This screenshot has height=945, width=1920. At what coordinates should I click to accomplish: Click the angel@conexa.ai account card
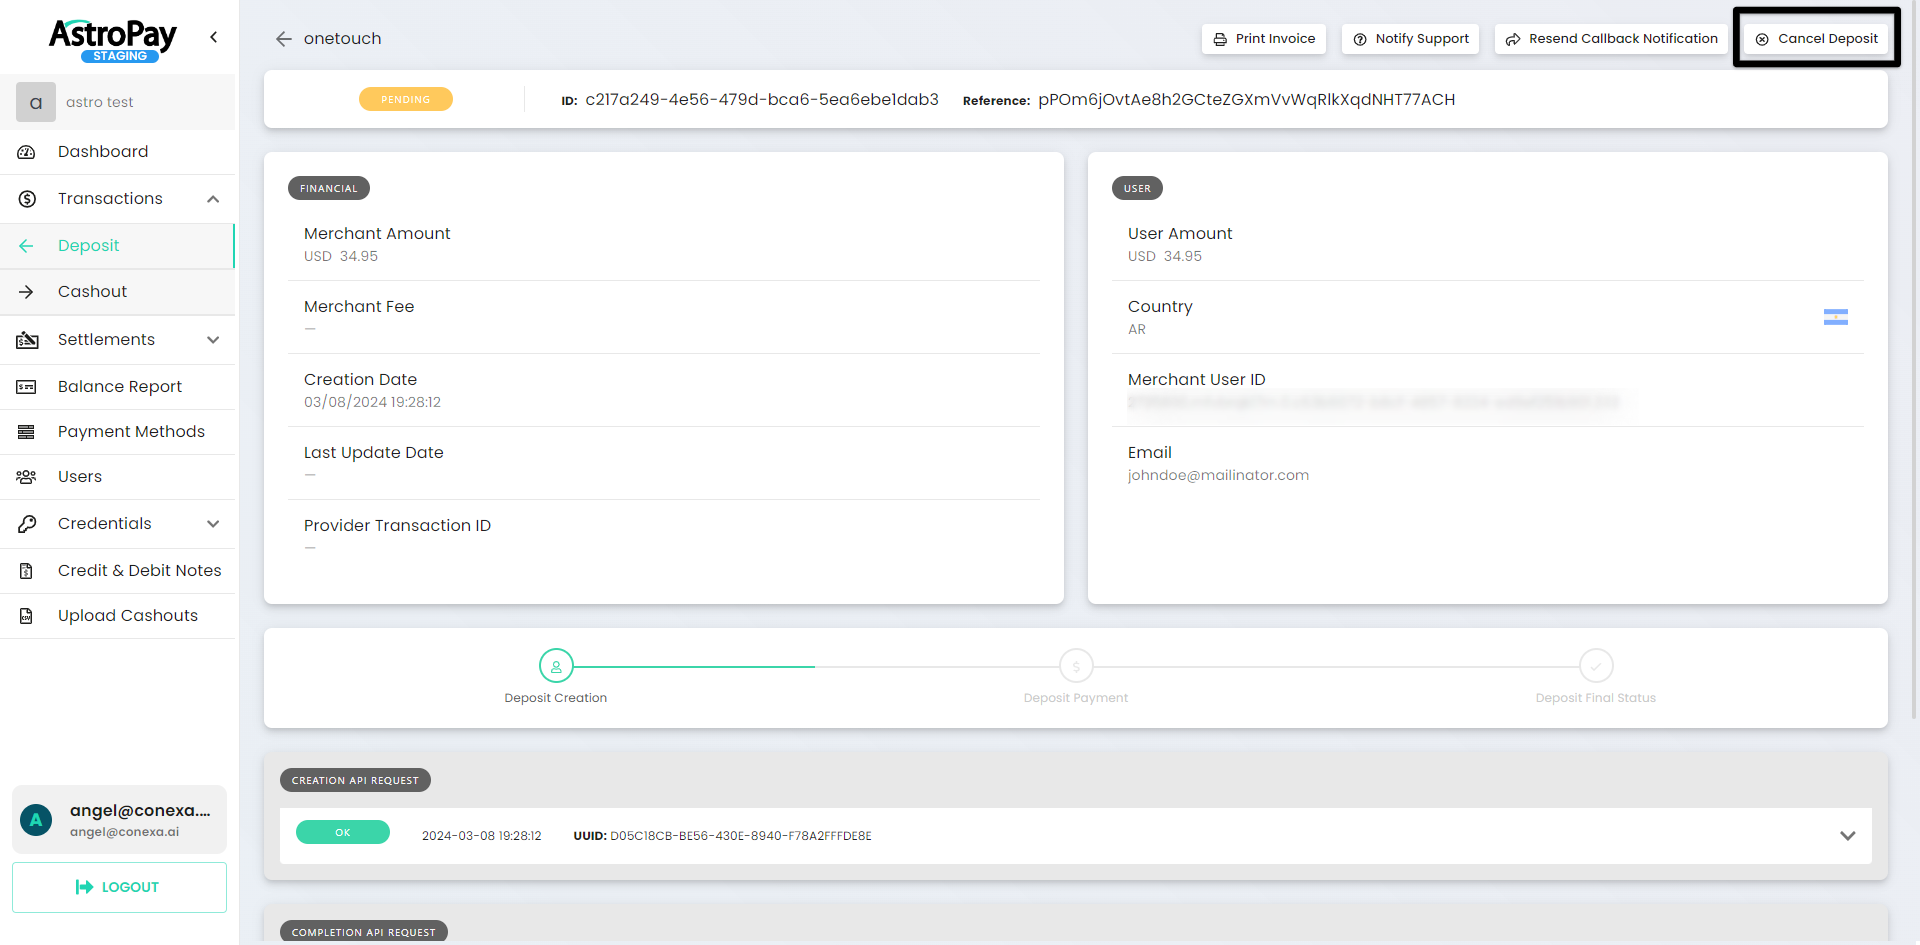click(x=119, y=820)
